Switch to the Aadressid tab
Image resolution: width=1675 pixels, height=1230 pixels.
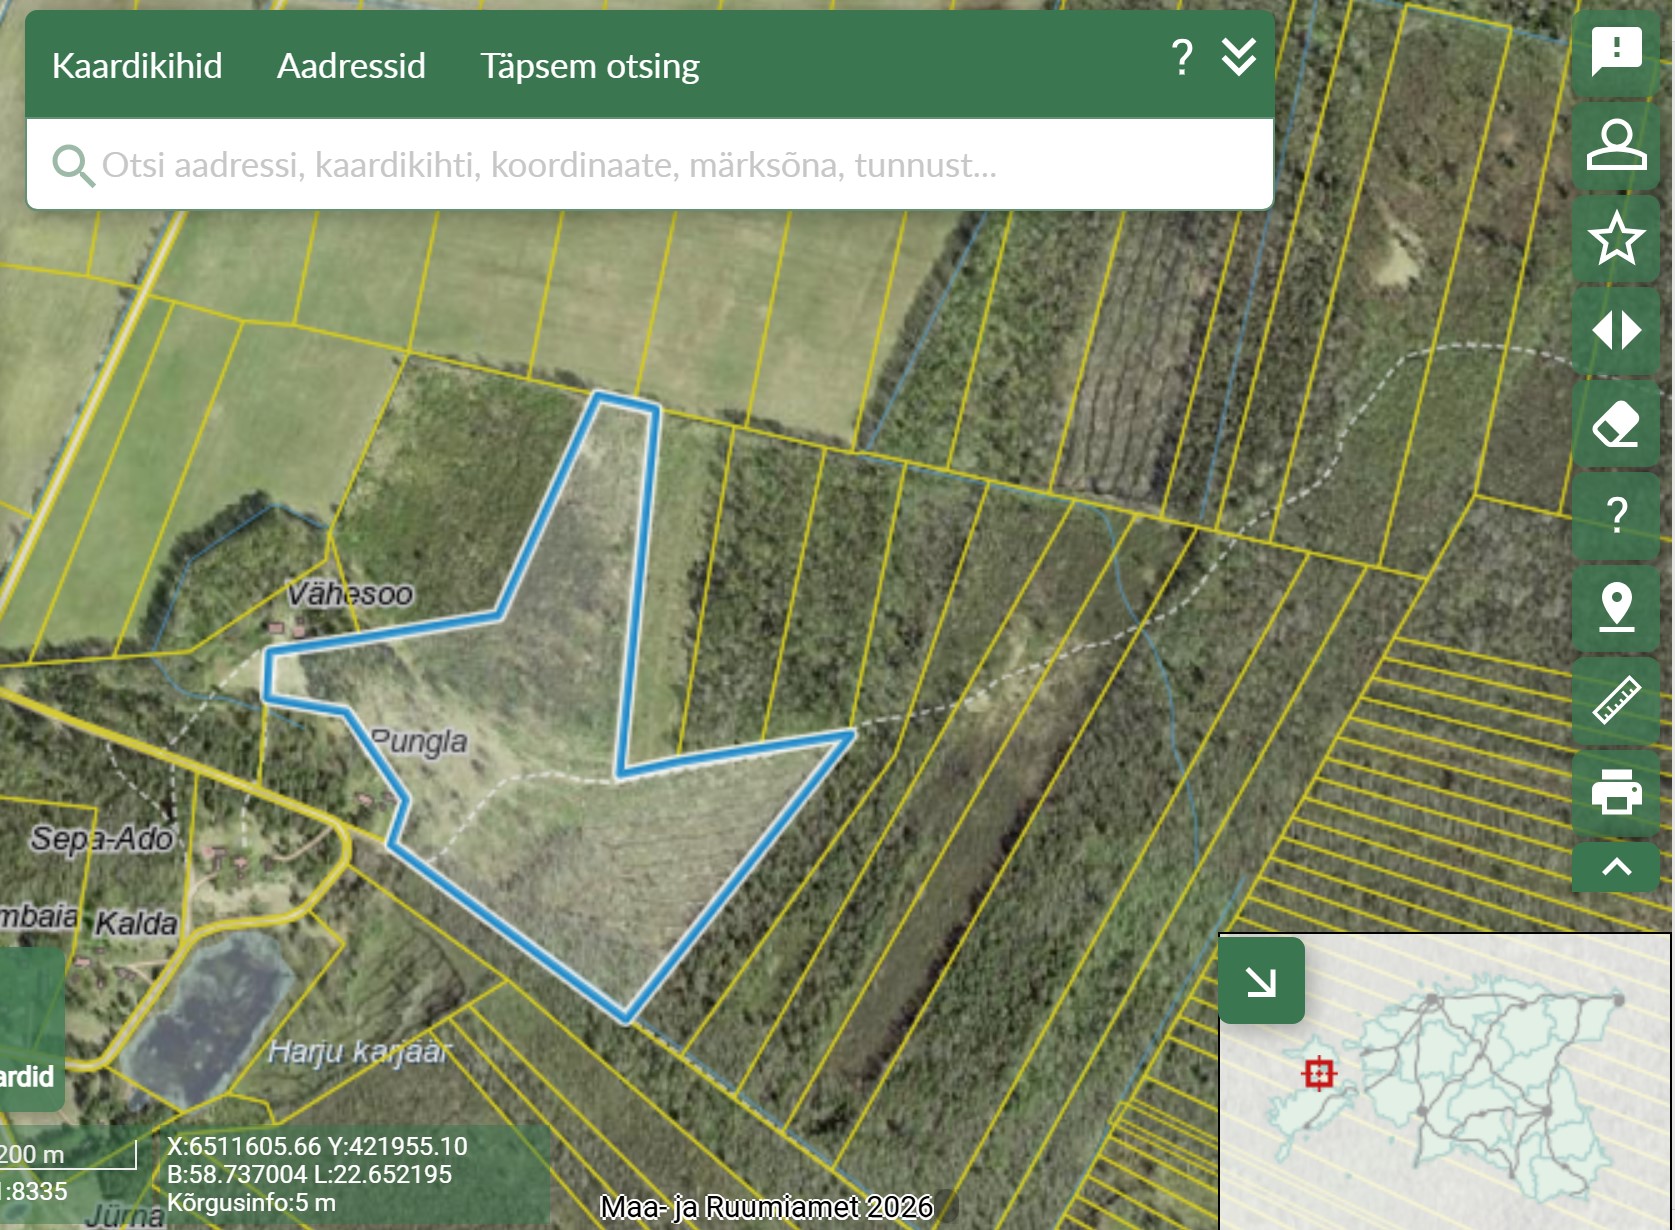tap(351, 66)
